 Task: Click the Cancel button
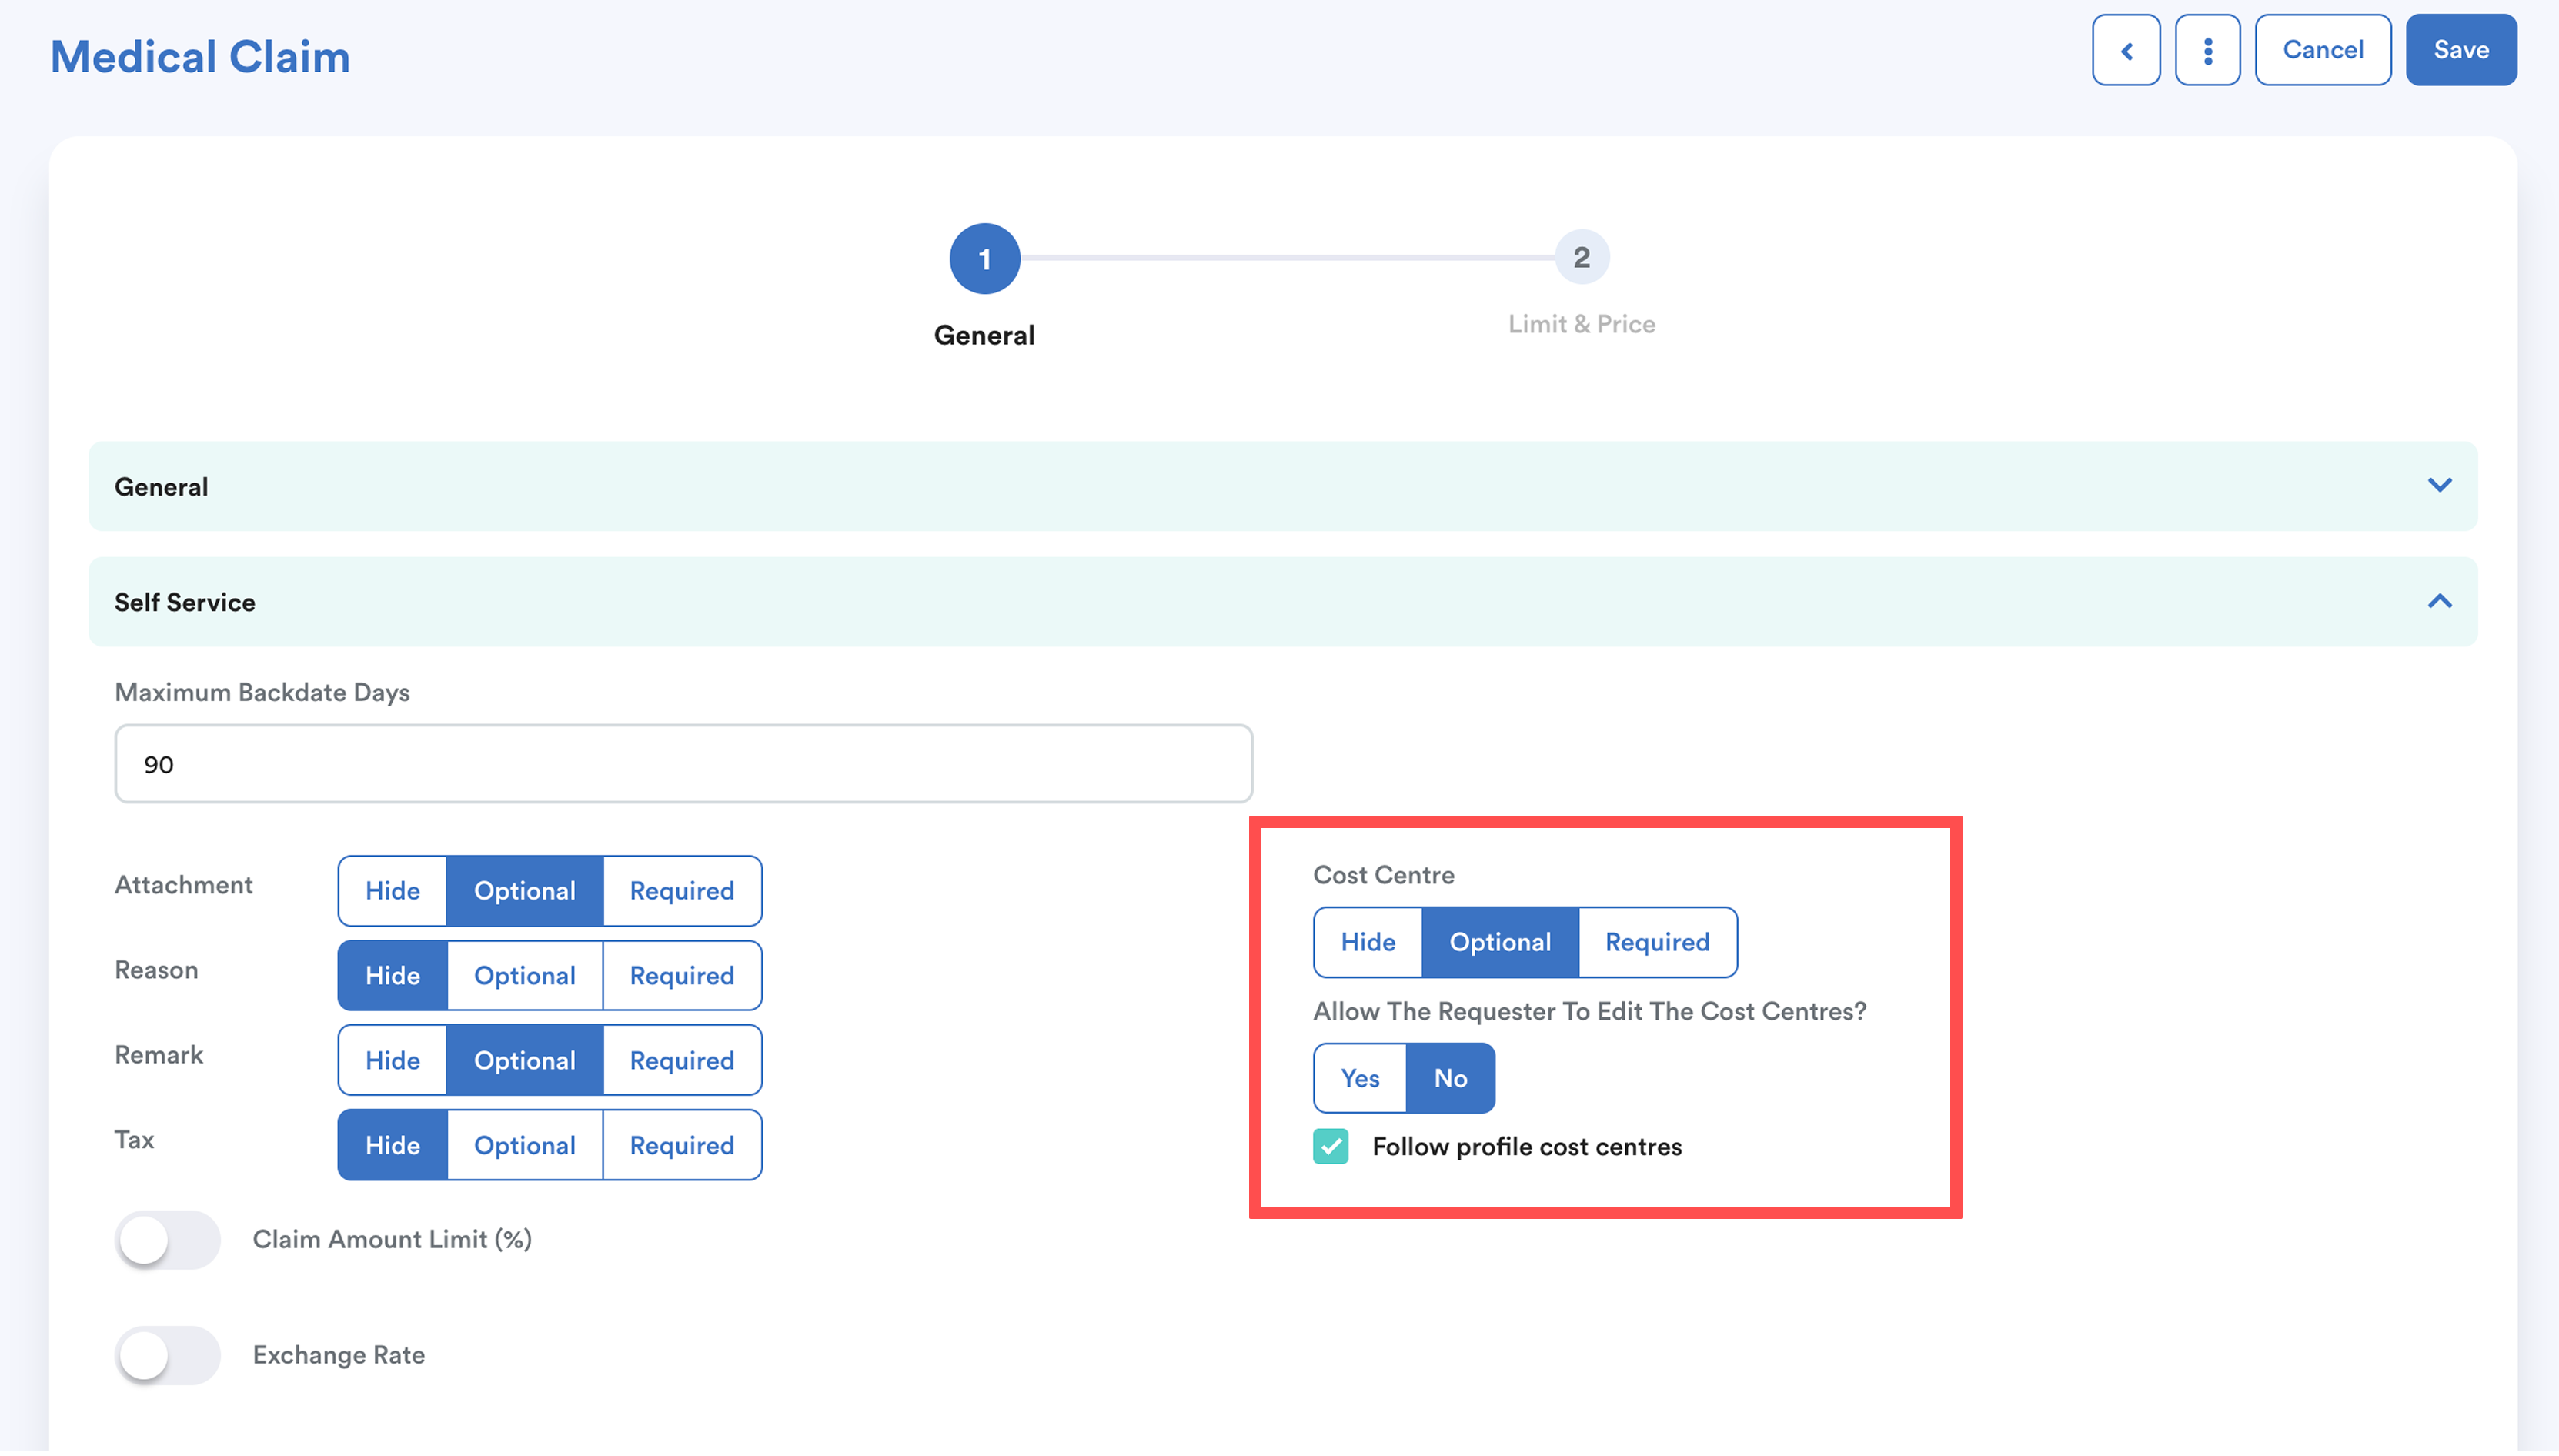pyautogui.click(x=2322, y=50)
